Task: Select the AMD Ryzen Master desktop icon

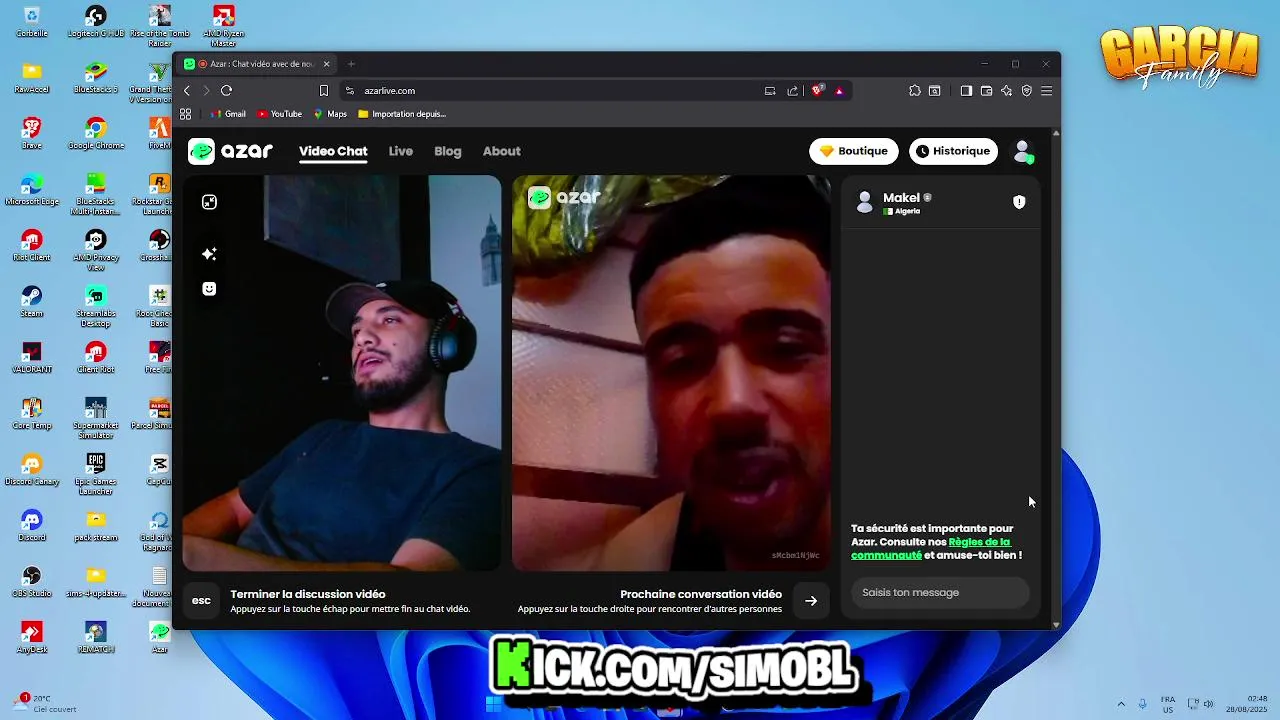Action: [x=224, y=26]
